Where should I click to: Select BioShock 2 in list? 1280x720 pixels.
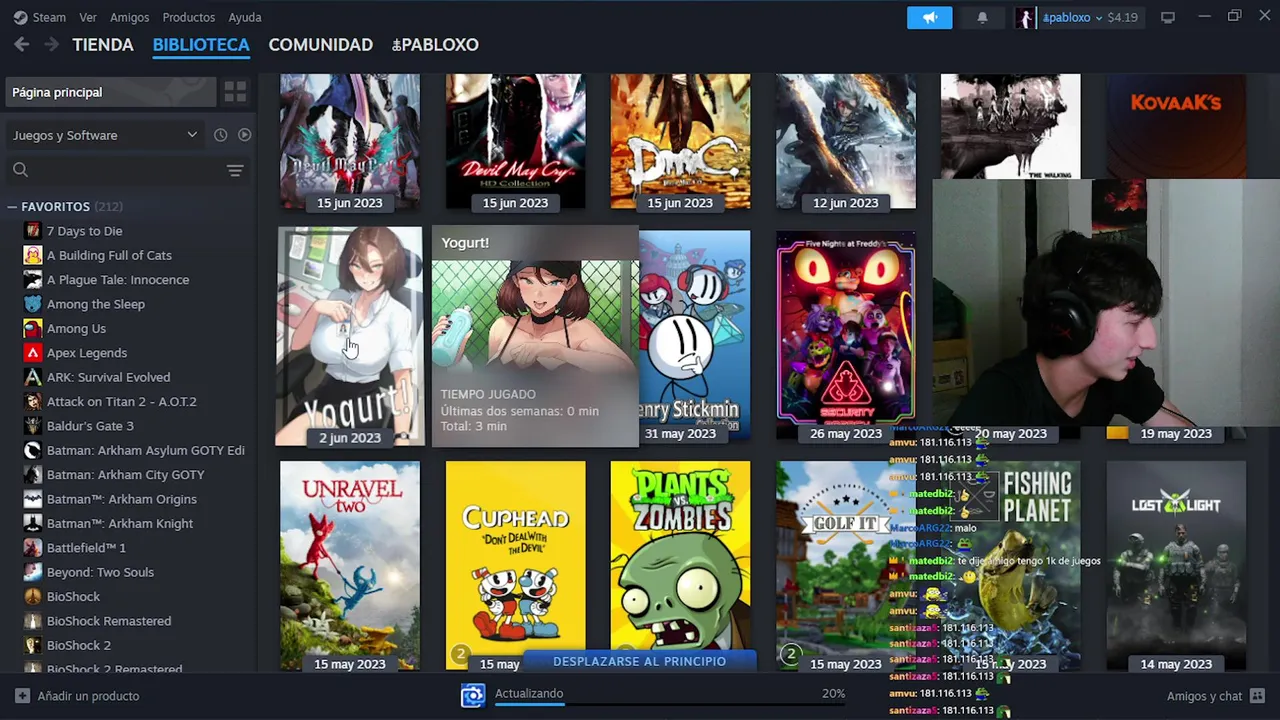78,645
